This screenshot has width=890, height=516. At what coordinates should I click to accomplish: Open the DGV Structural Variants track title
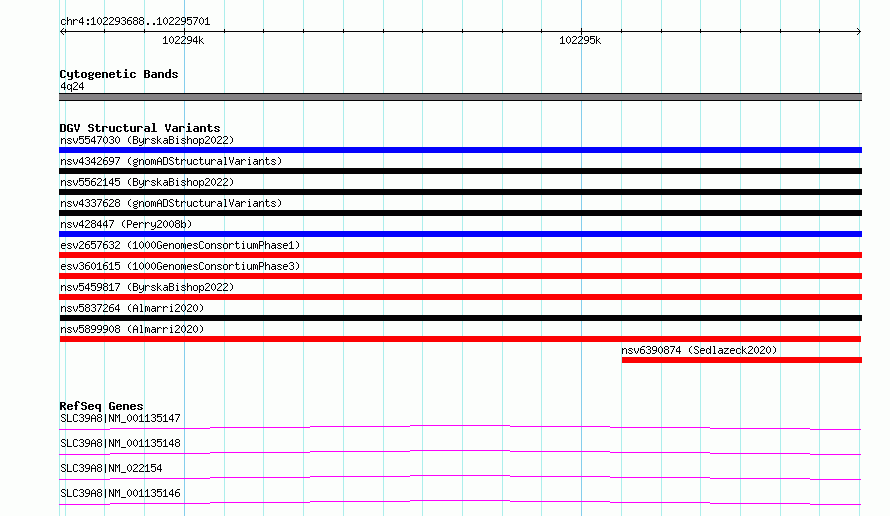pos(140,128)
